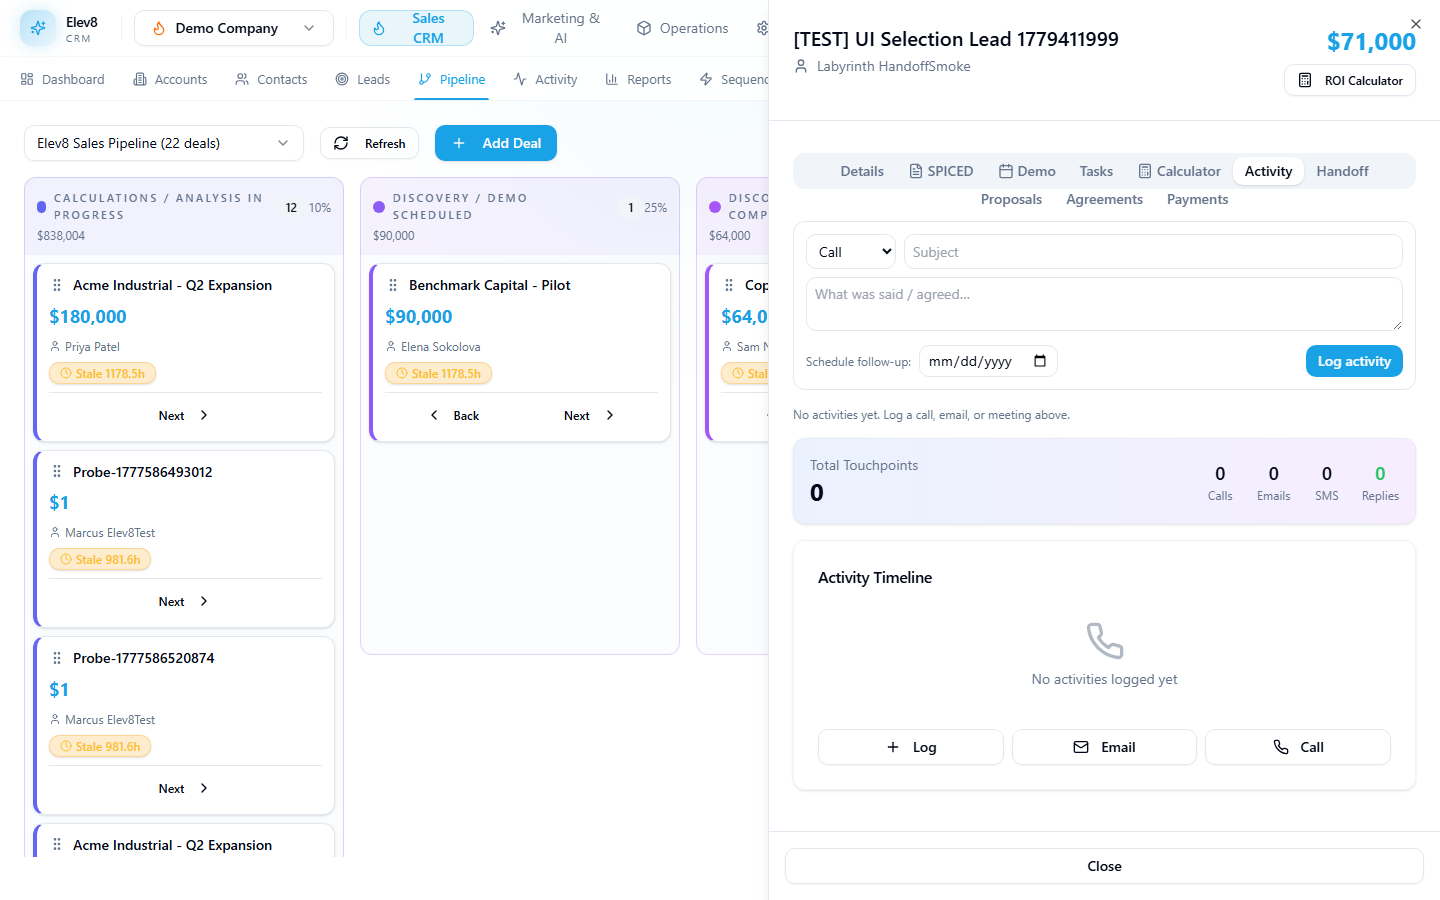Click the Discovery / Demo Scheduled column header
This screenshot has width=1440, height=900.
point(520,215)
